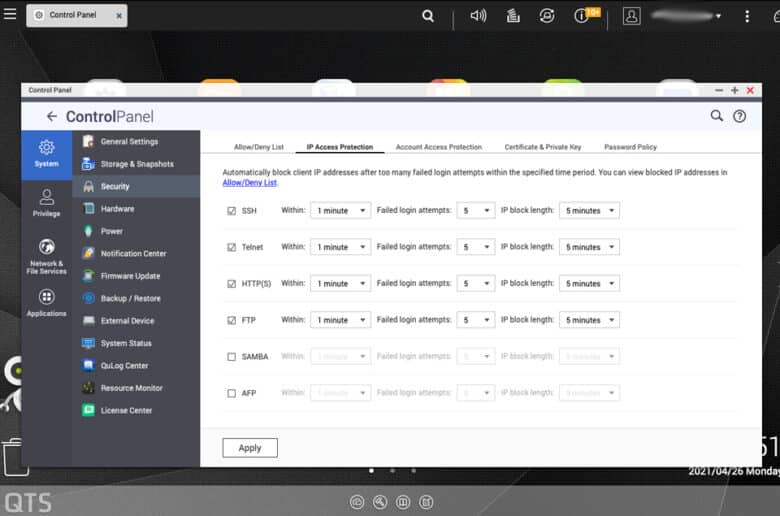
Task: Uncheck the FTP protection checkbox
Action: pyautogui.click(x=231, y=320)
